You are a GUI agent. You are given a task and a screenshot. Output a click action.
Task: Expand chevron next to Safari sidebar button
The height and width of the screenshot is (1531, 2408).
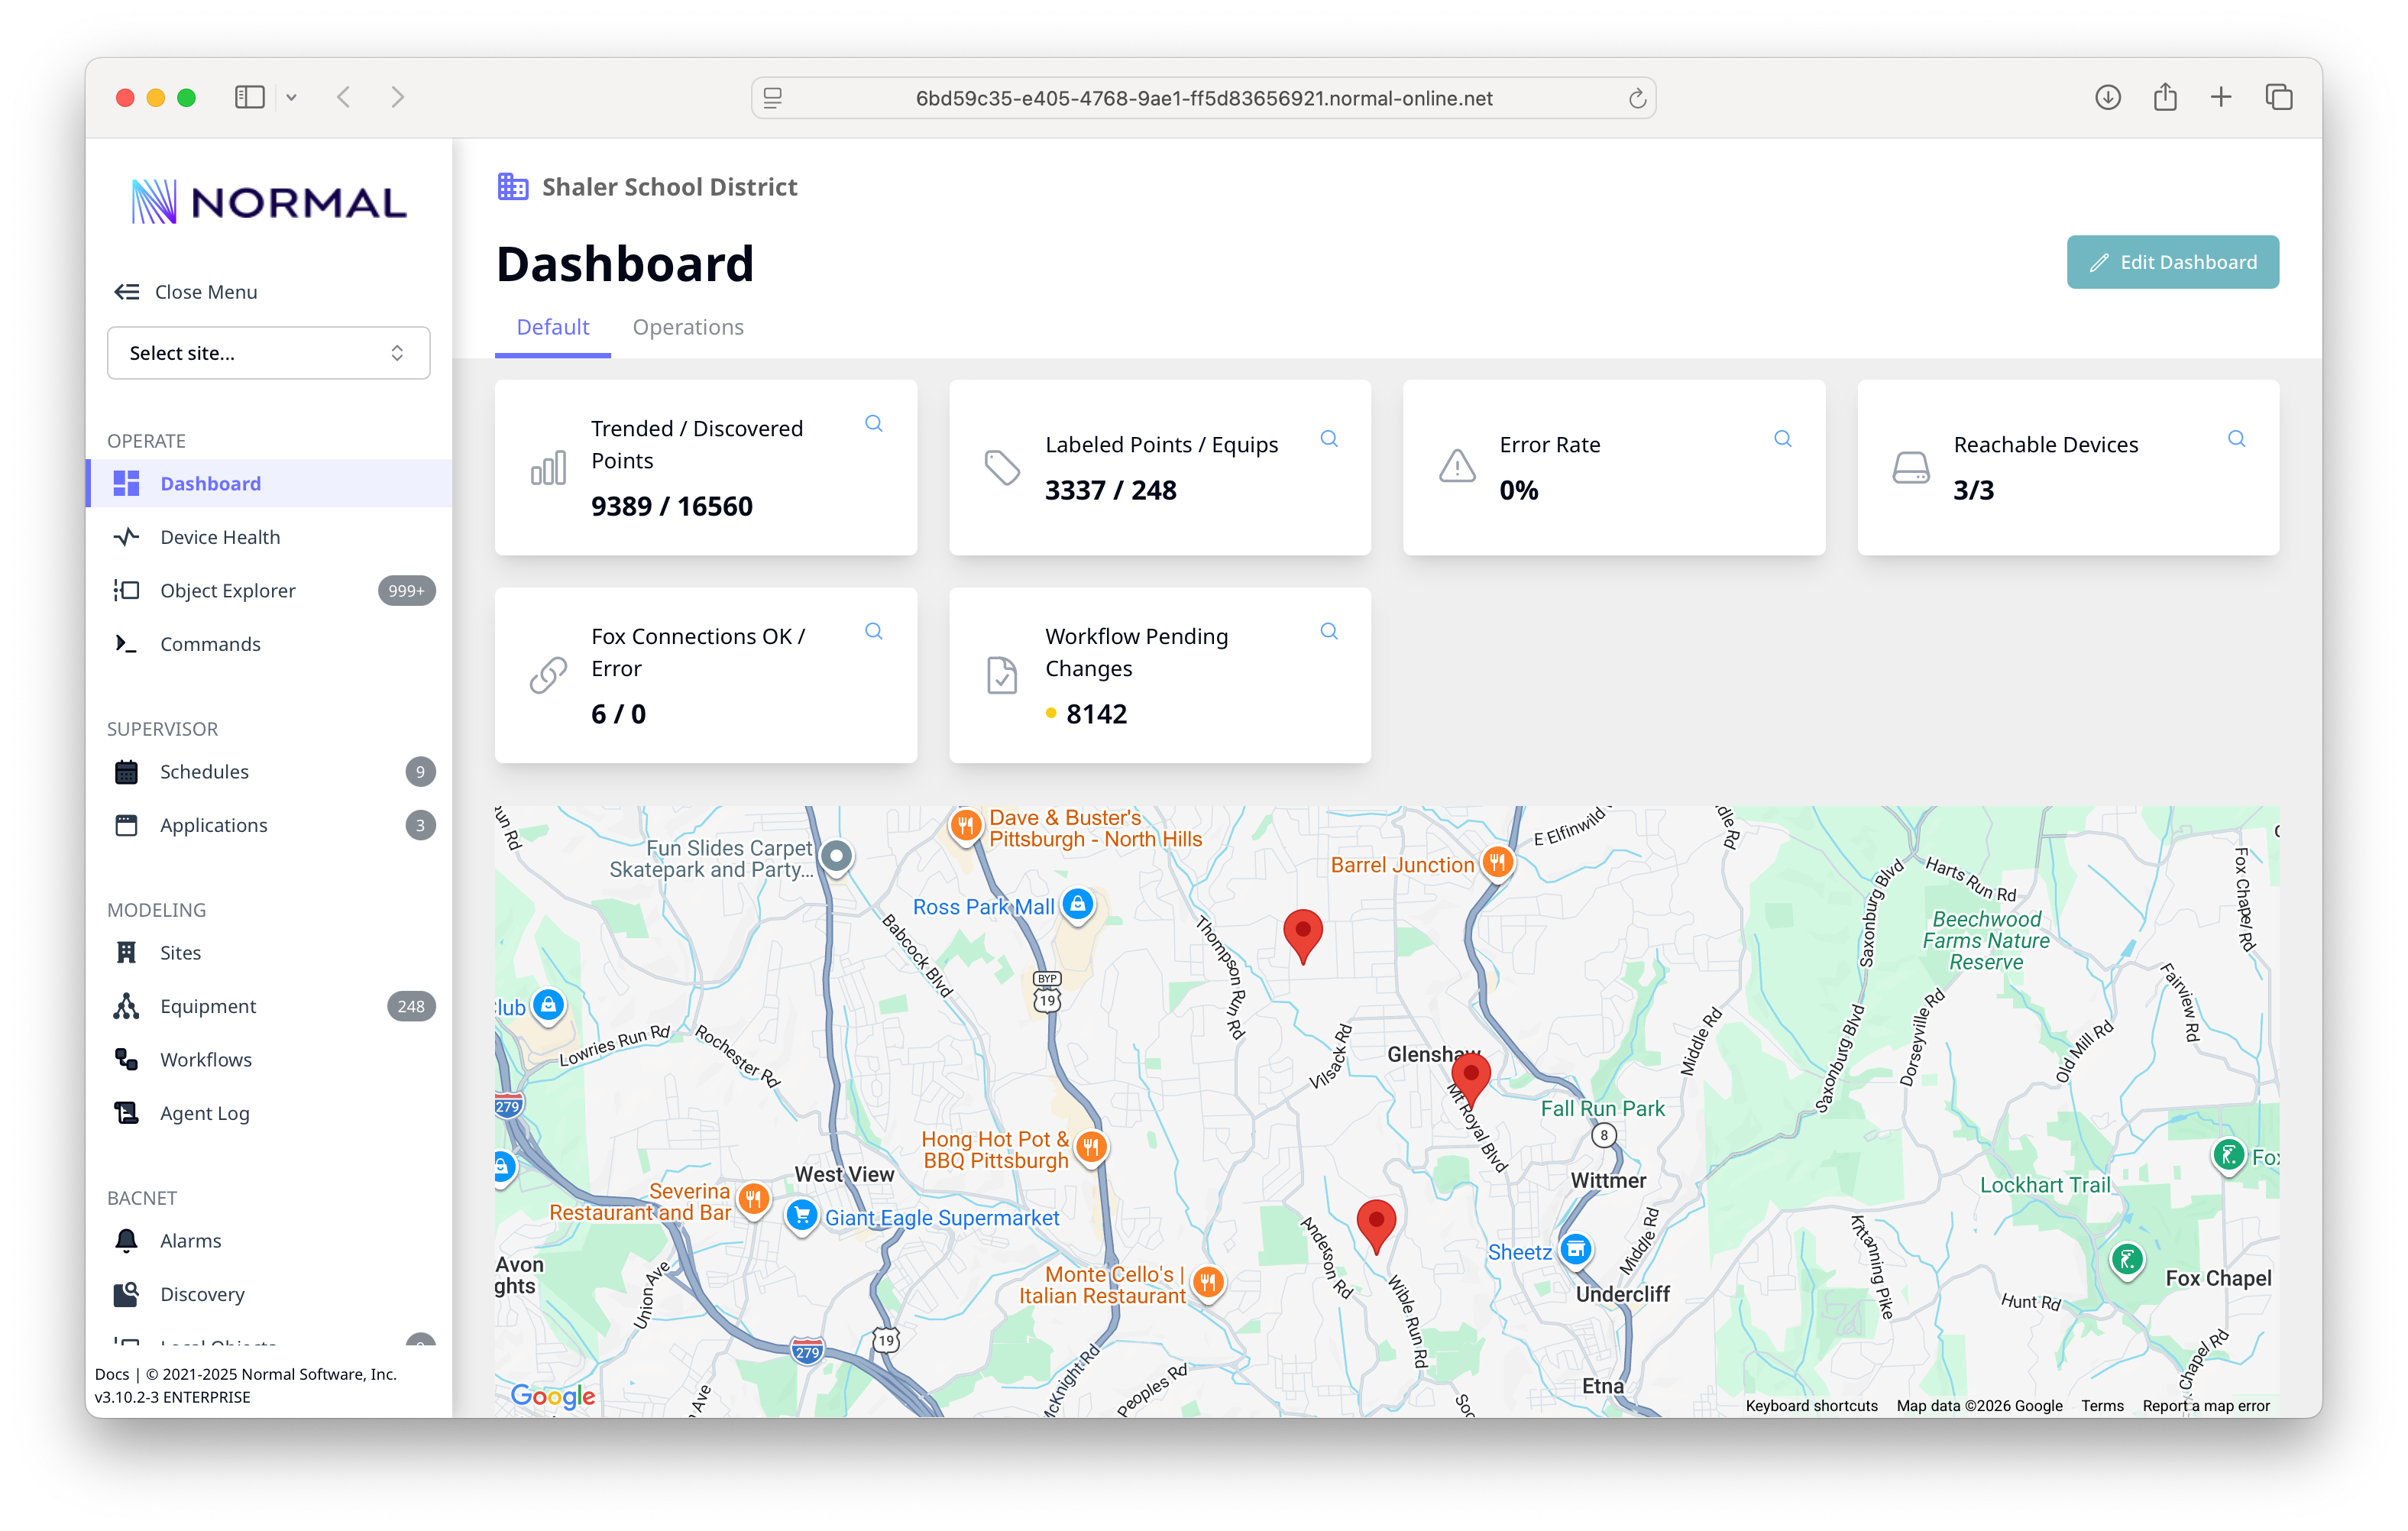(x=292, y=97)
